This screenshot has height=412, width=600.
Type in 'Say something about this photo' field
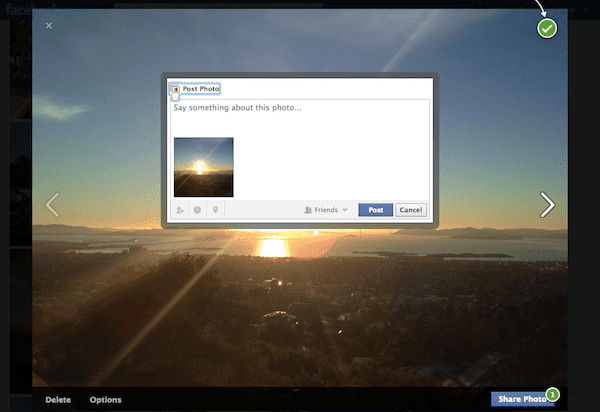click(x=300, y=116)
